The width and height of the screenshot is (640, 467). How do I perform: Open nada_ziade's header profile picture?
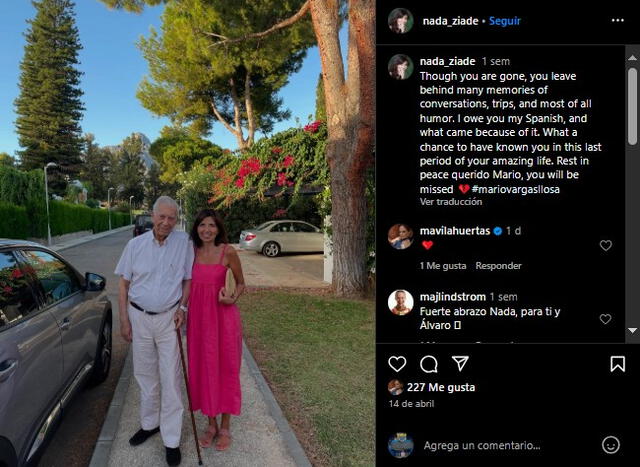tap(400, 20)
